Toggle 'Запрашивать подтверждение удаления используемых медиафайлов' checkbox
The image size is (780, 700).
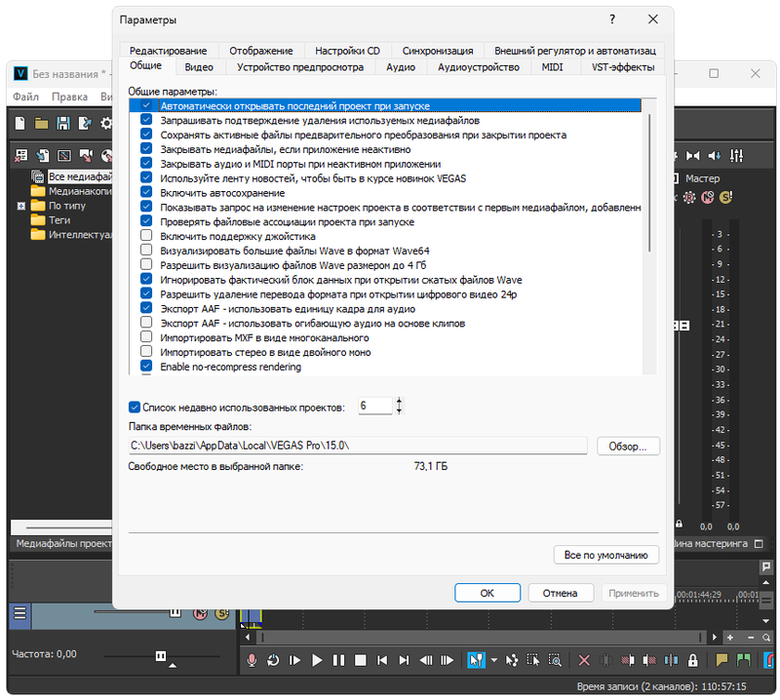click(146, 119)
